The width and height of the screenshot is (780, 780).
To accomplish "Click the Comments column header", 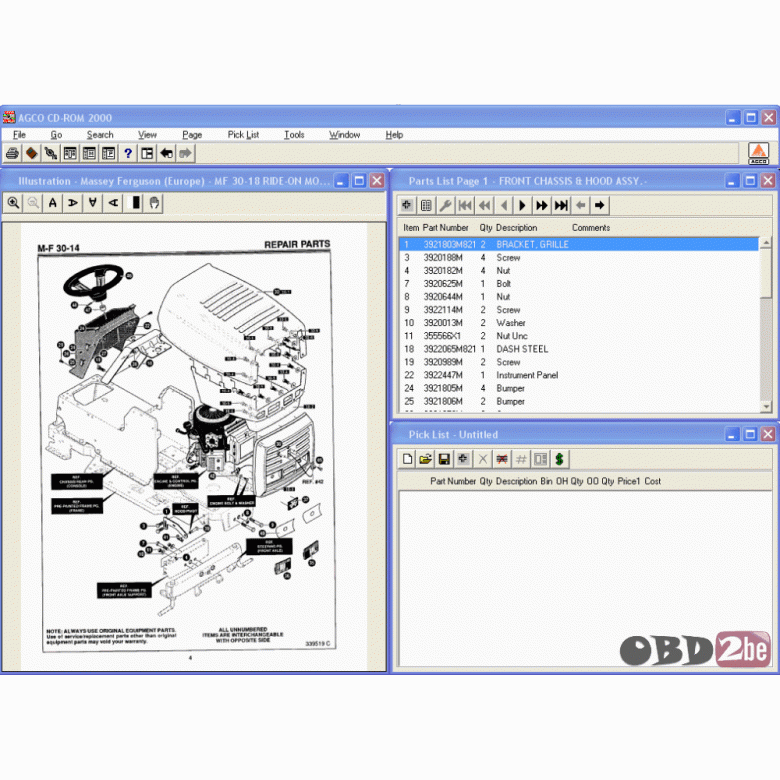I will (x=591, y=227).
